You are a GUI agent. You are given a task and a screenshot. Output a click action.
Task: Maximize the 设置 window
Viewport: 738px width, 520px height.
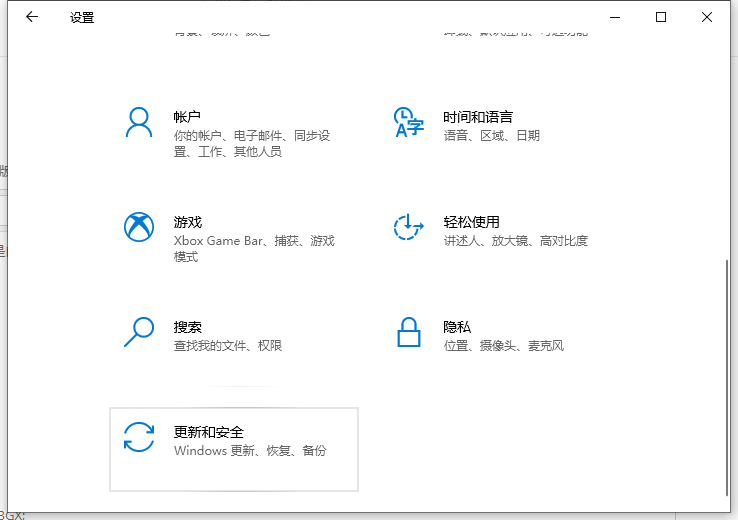pos(661,17)
